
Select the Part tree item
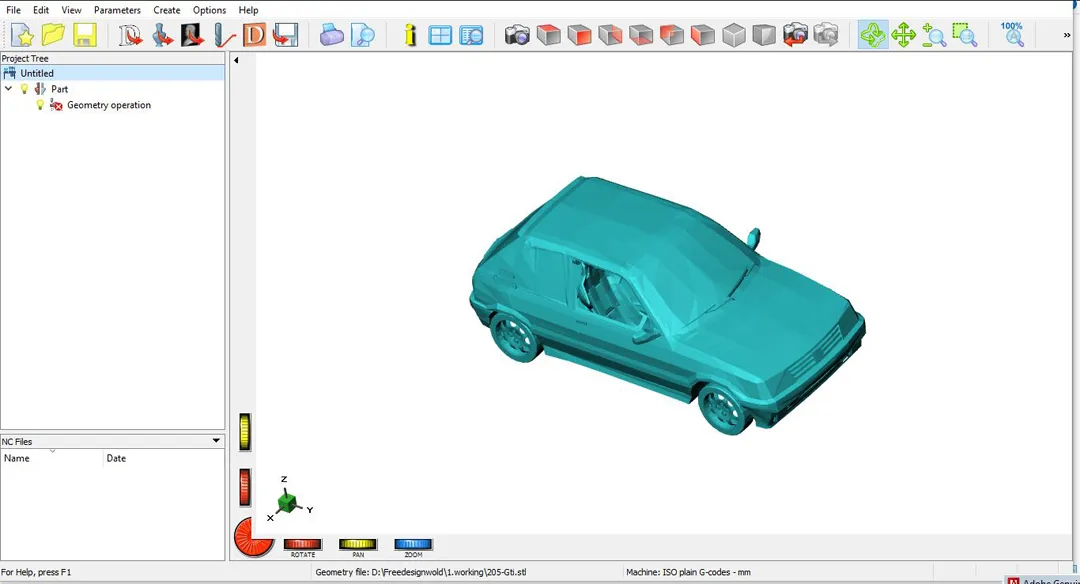click(59, 89)
